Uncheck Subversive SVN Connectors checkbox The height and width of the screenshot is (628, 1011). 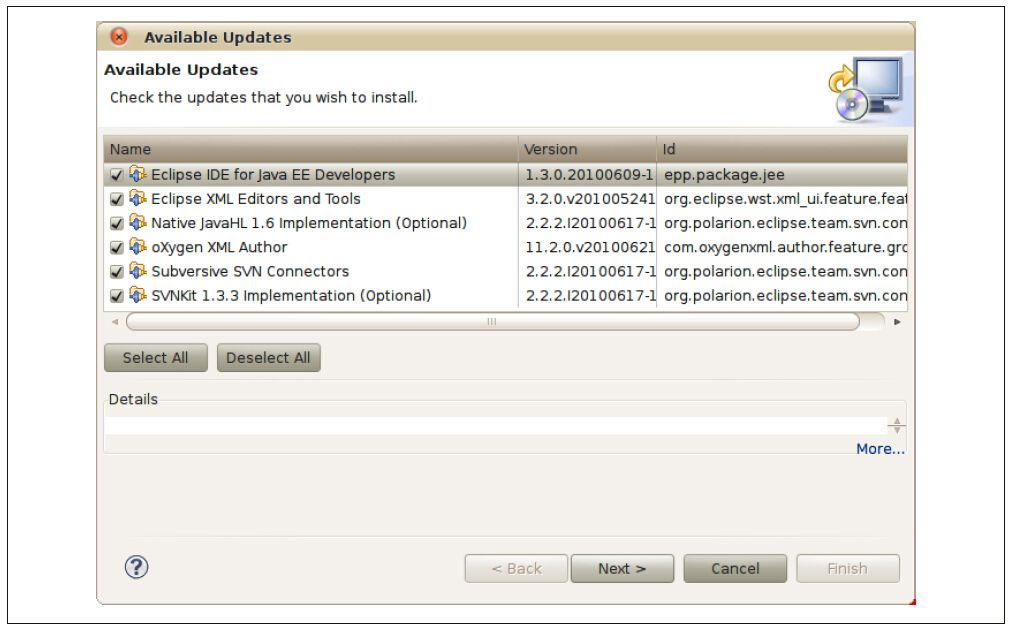(x=117, y=271)
